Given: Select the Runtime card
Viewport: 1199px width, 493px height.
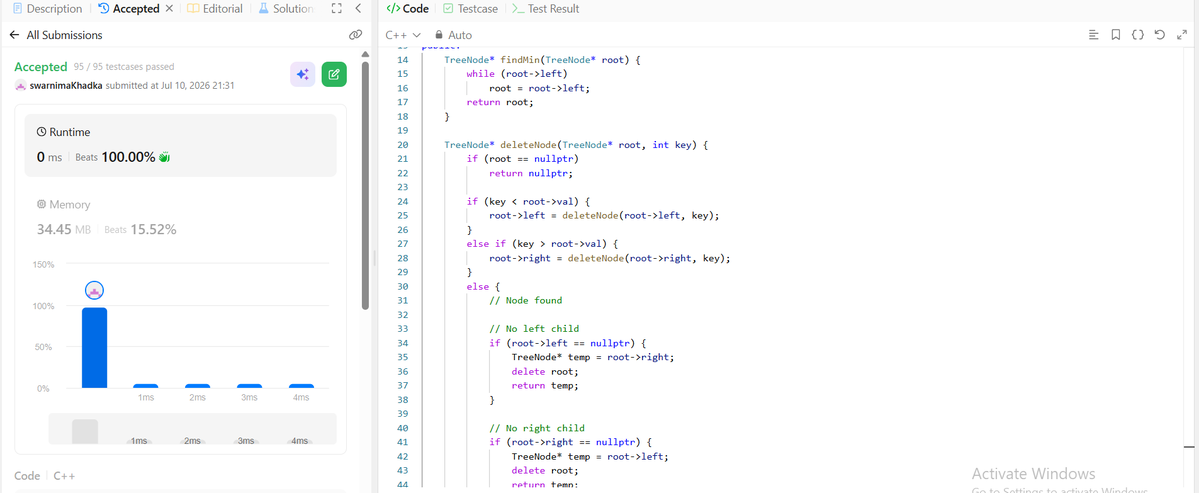Looking at the screenshot, I should click(180, 145).
